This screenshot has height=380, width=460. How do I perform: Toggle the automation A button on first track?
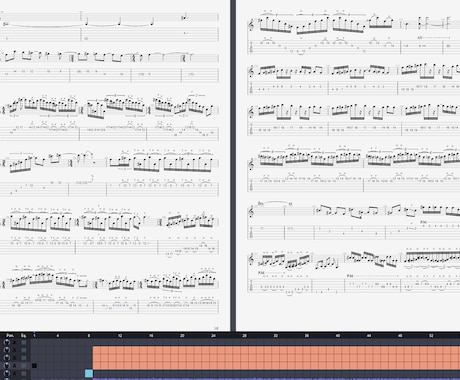tap(14, 342)
